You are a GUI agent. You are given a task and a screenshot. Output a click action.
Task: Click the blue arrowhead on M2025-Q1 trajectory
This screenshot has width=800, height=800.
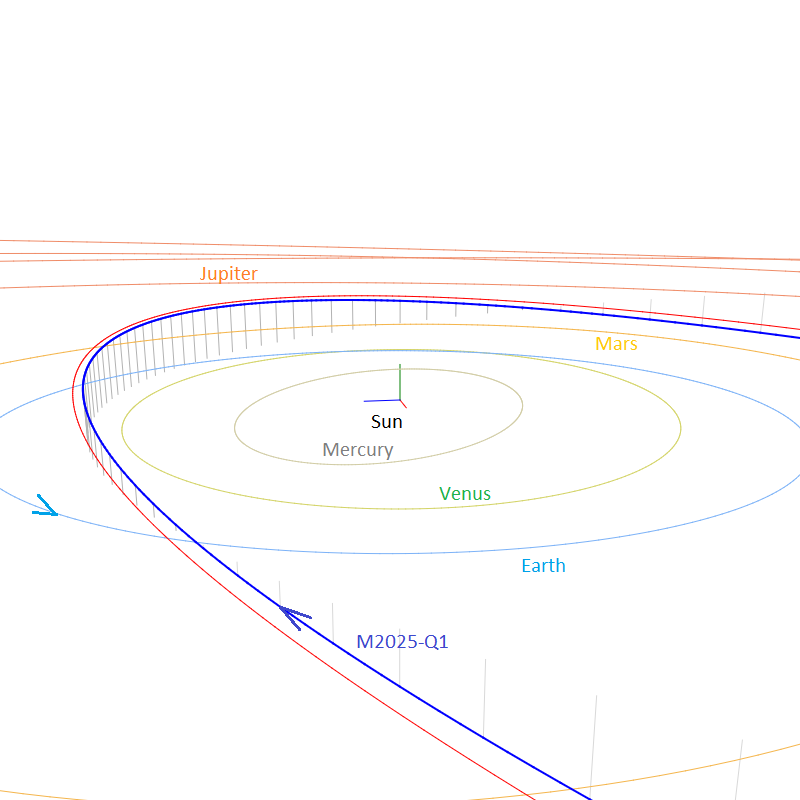pyautogui.click(x=295, y=617)
